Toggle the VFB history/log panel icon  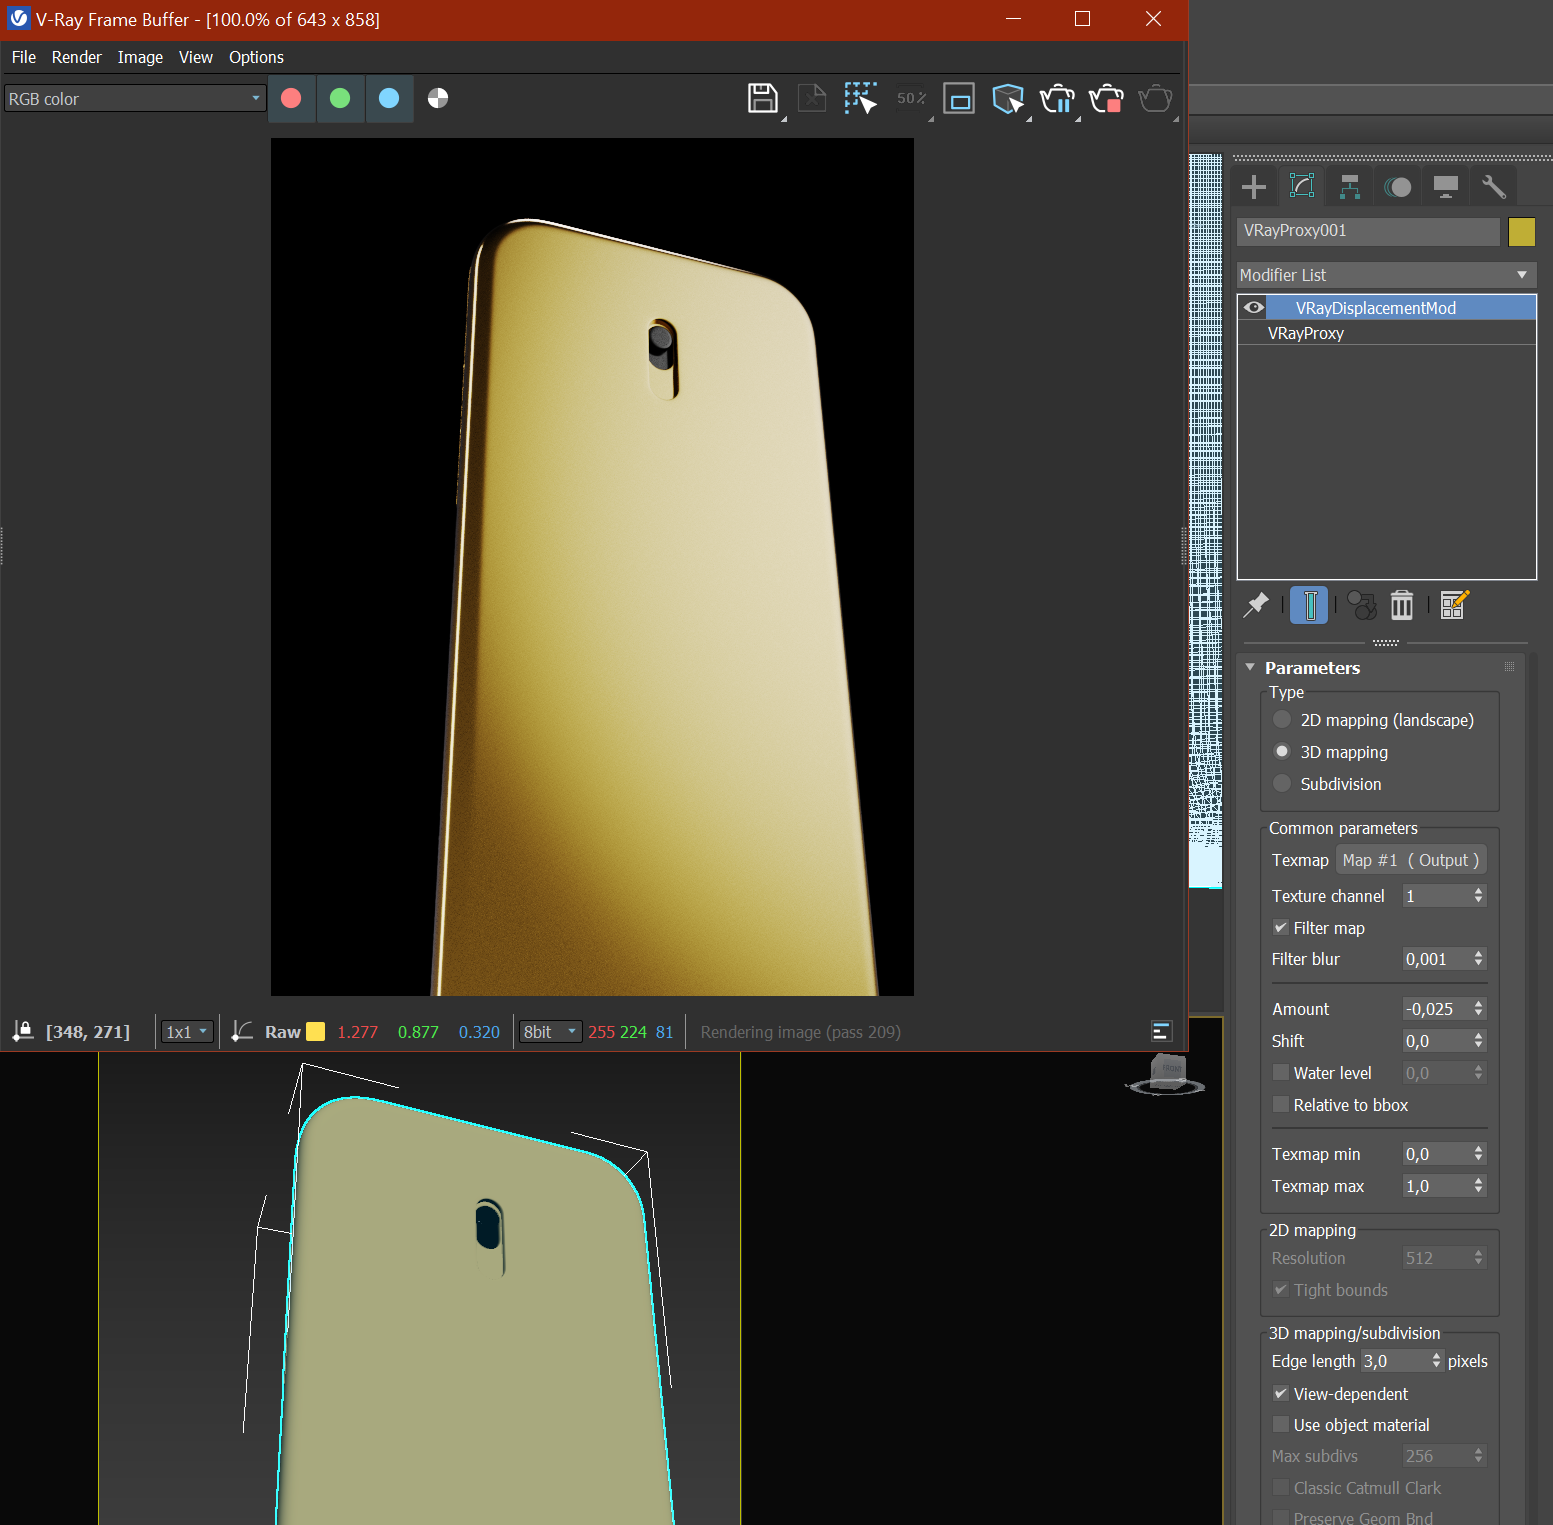(1161, 1031)
